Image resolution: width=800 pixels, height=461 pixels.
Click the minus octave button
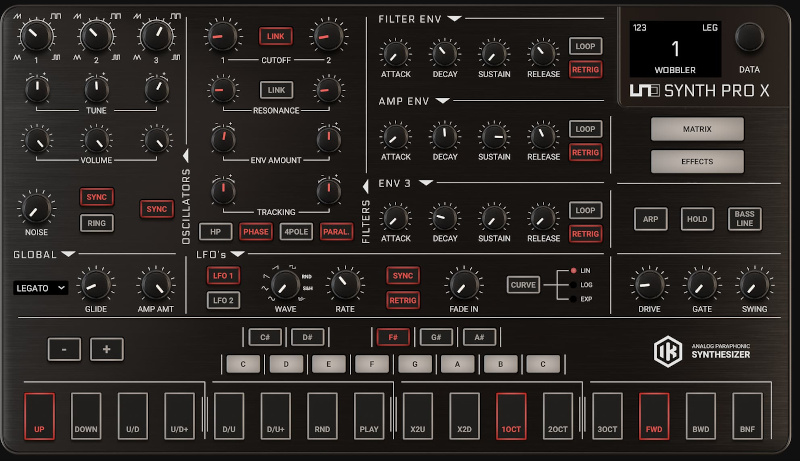click(64, 349)
